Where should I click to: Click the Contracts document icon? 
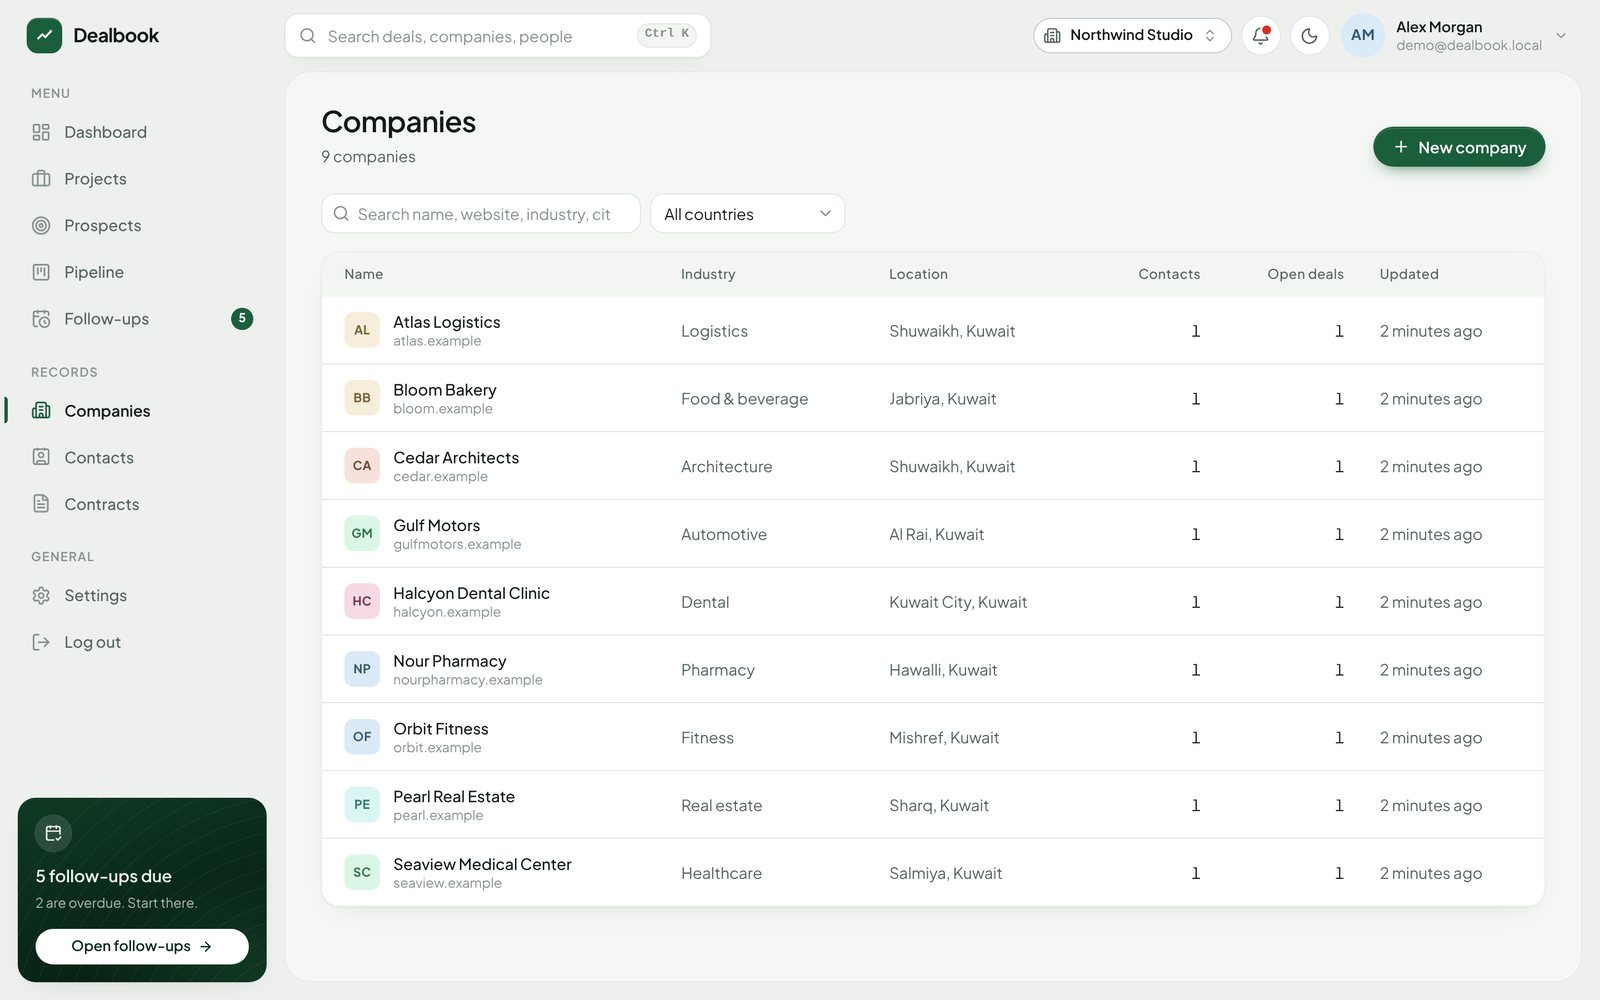click(41, 504)
